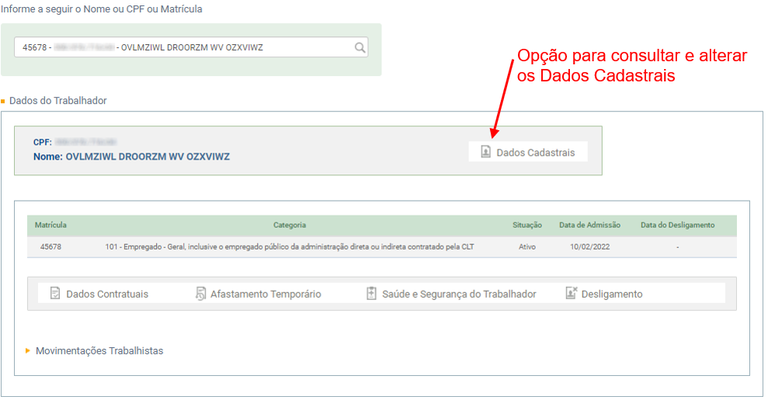
Task: Click the Matrícula column header
Action: (x=51, y=225)
